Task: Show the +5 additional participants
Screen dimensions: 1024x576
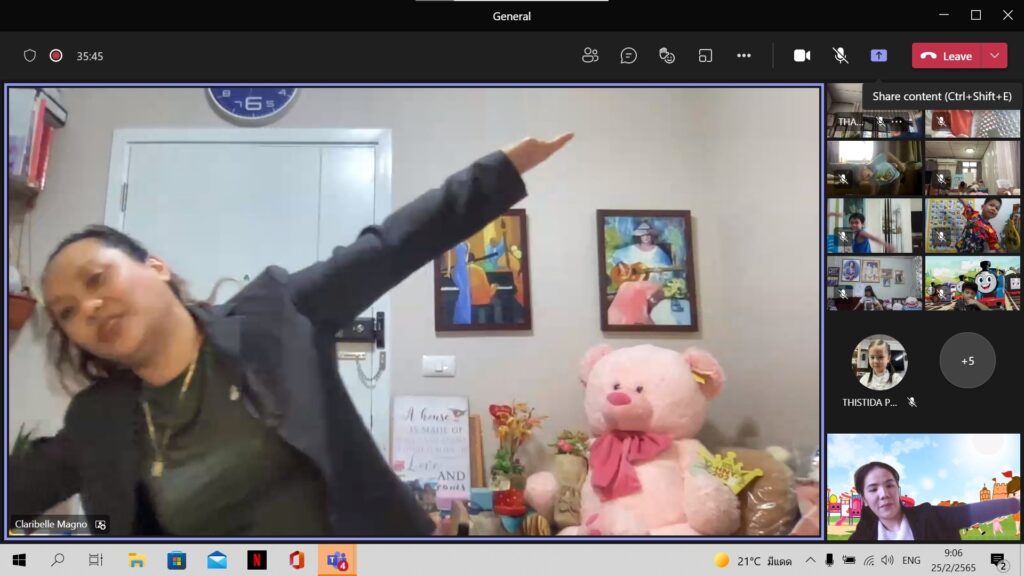Action: point(967,361)
